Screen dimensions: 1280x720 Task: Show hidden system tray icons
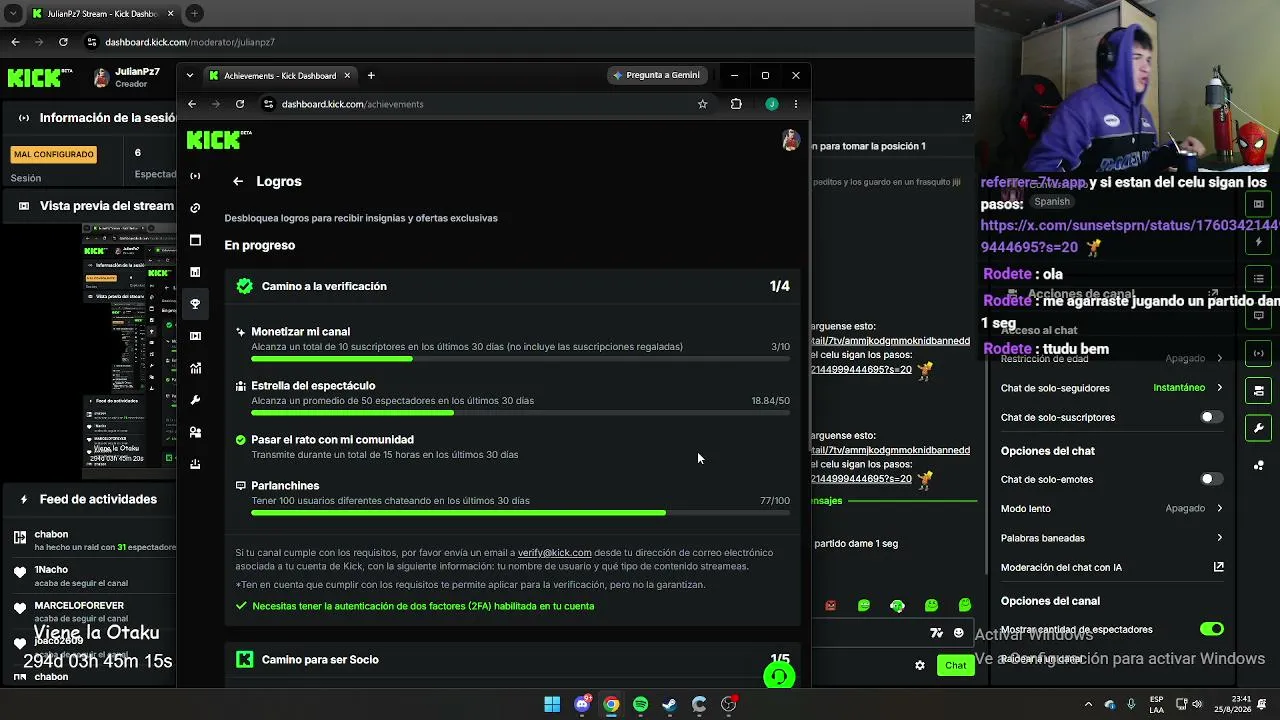pos(1088,704)
